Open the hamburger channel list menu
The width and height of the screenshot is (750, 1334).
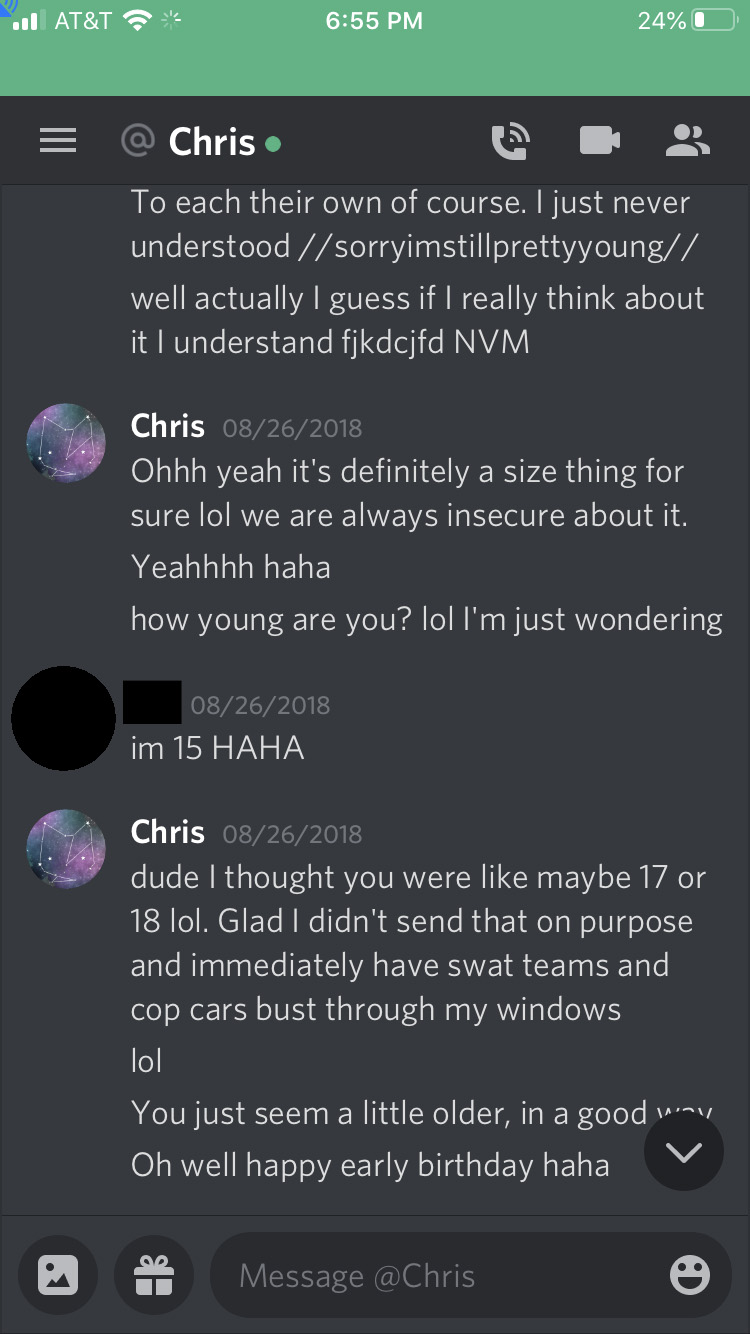(x=58, y=142)
